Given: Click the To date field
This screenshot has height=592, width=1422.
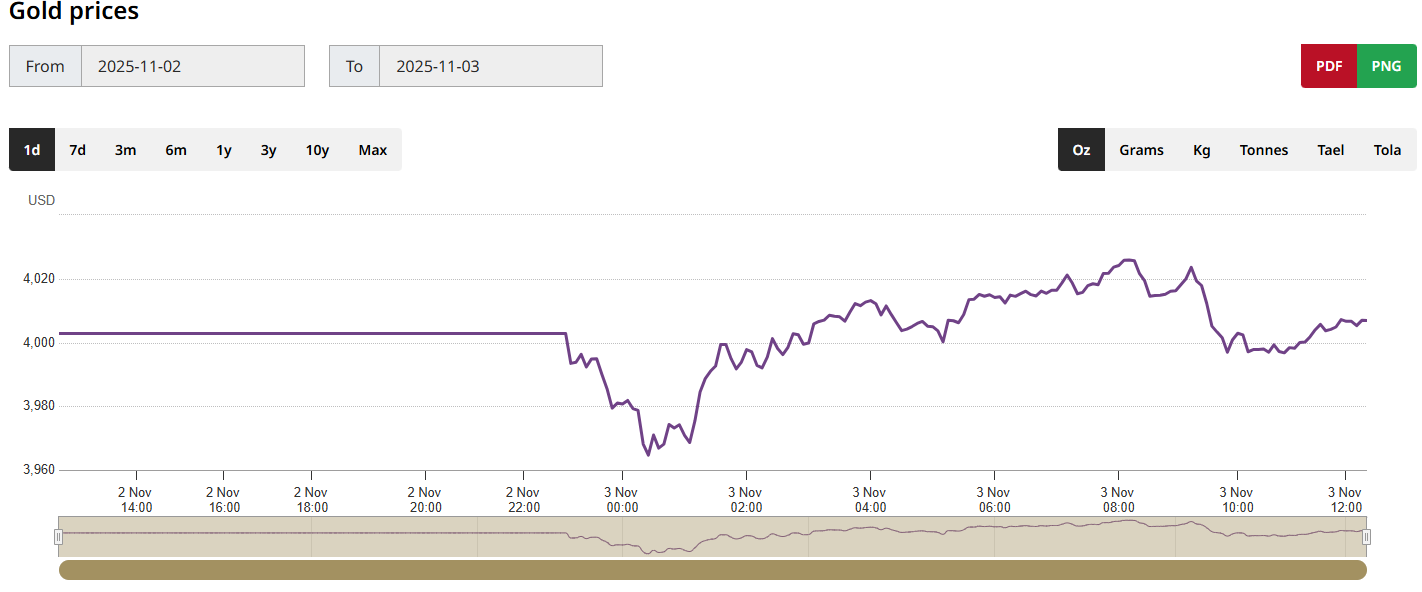Looking at the screenshot, I should (x=490, y=66).
